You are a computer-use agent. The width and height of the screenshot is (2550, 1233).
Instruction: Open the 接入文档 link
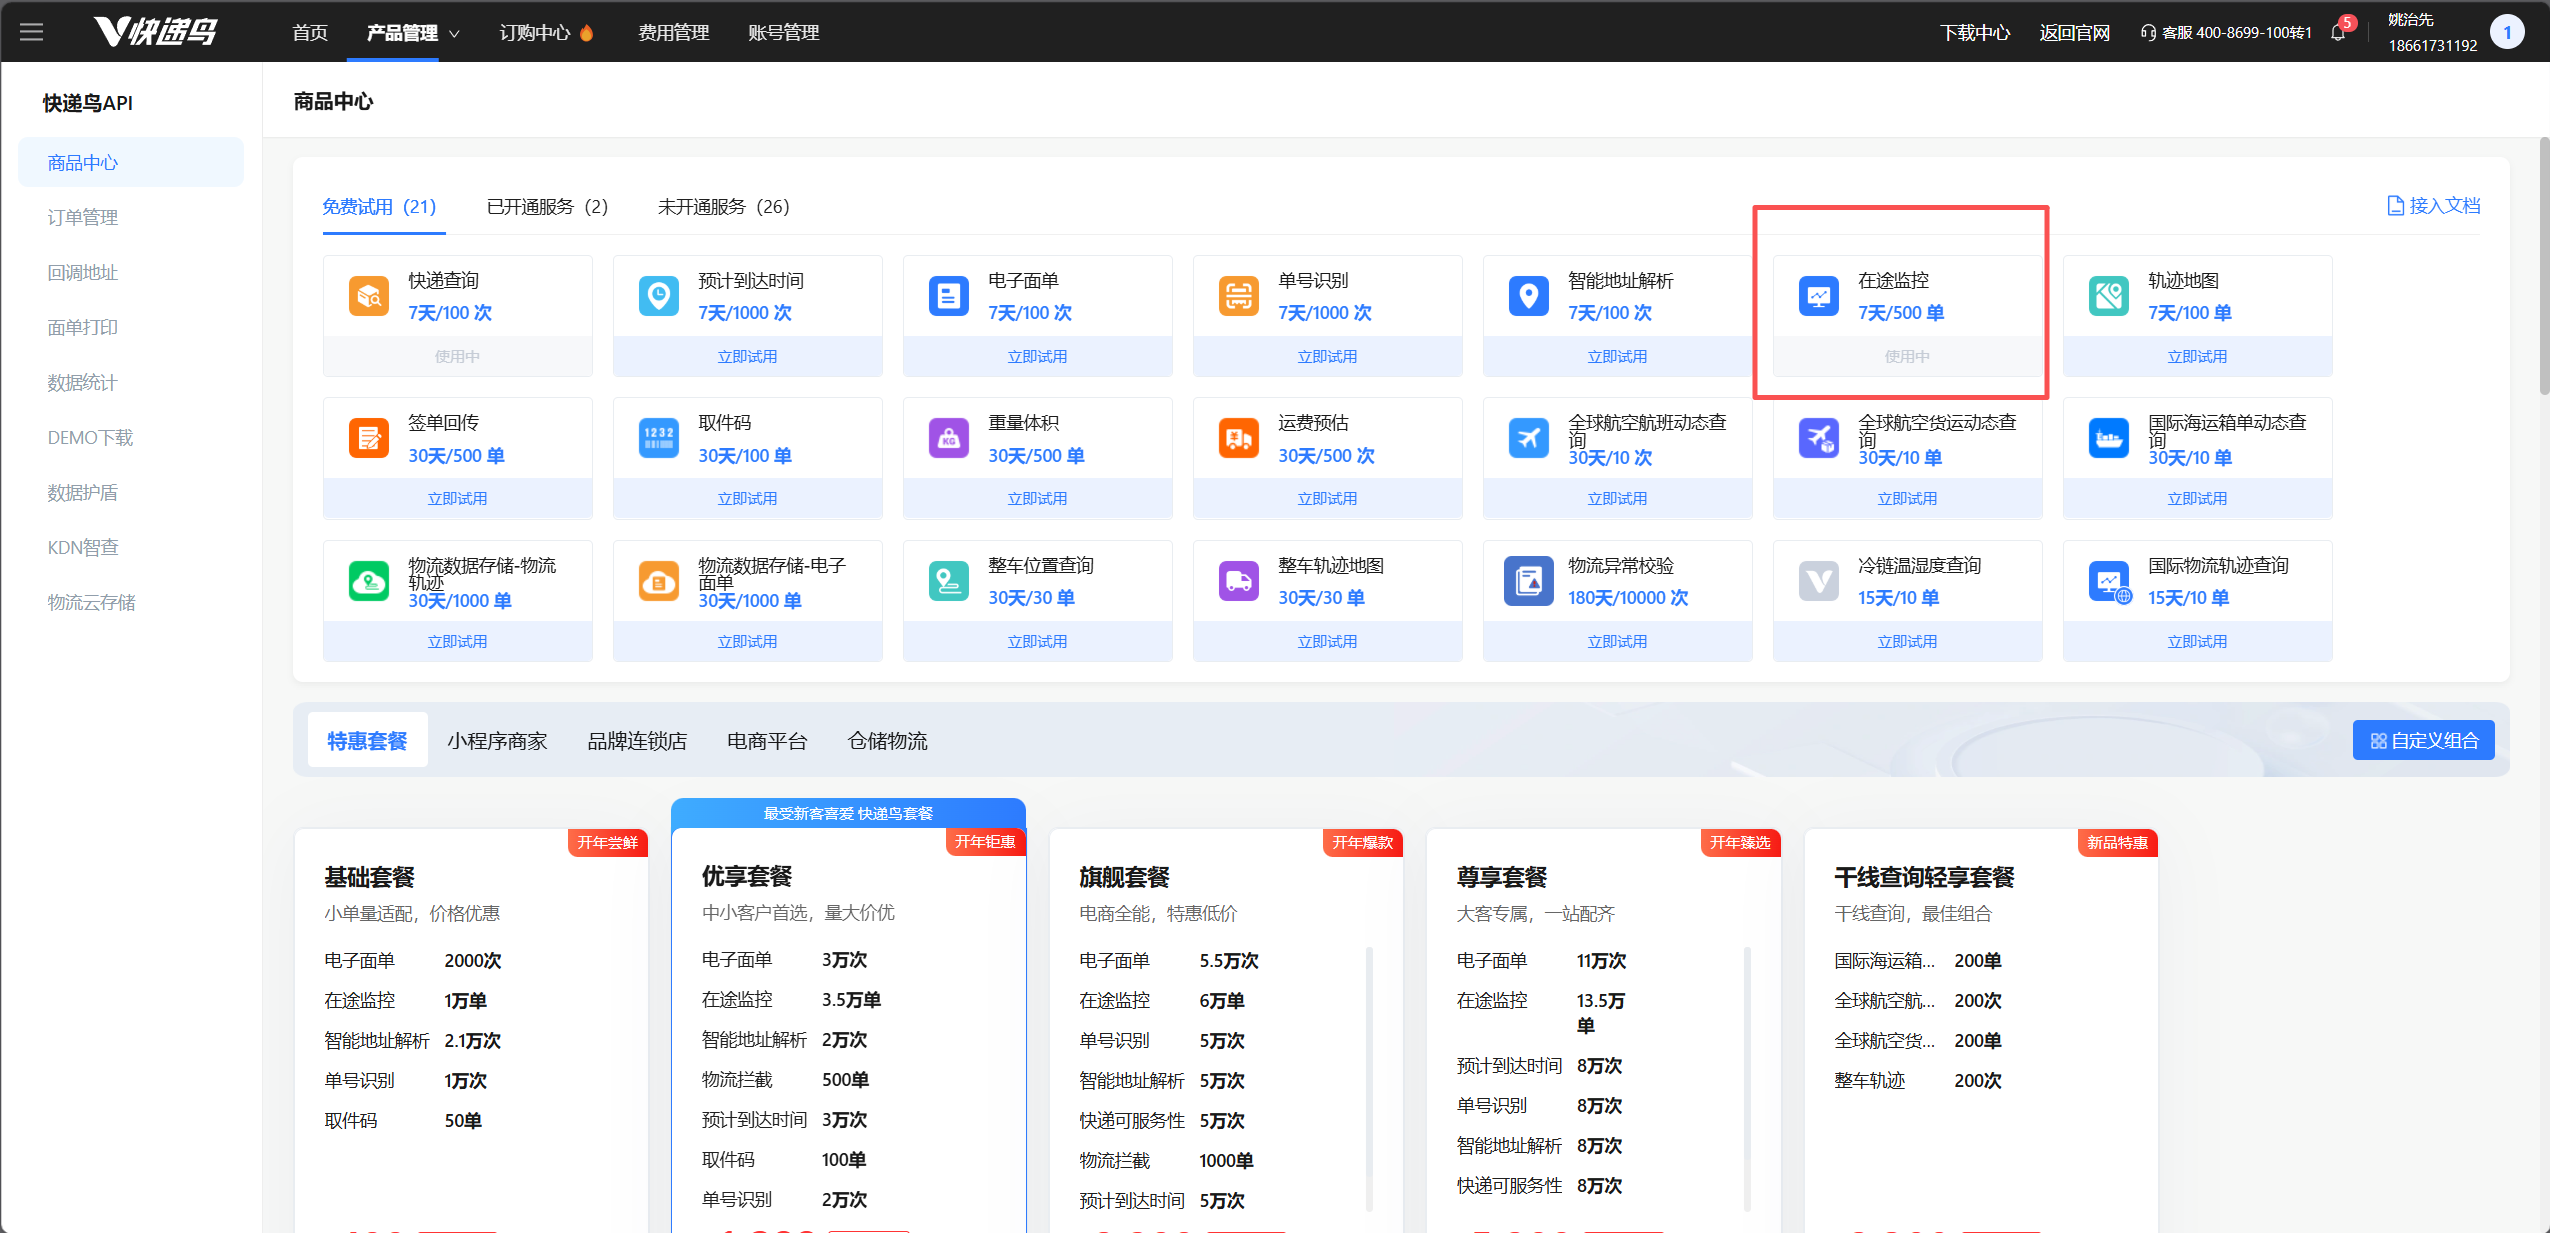[2433, 206]
